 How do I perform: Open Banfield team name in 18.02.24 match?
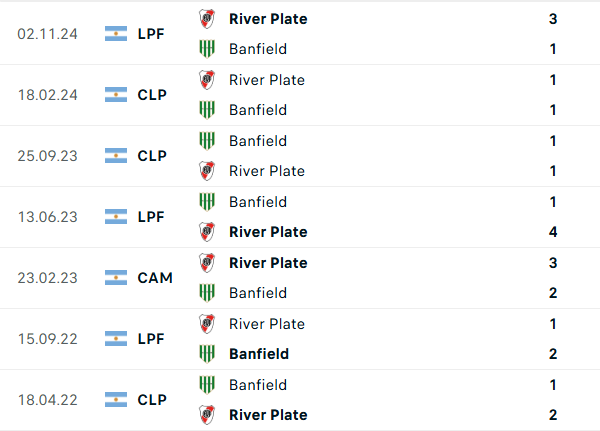(257, 109)
